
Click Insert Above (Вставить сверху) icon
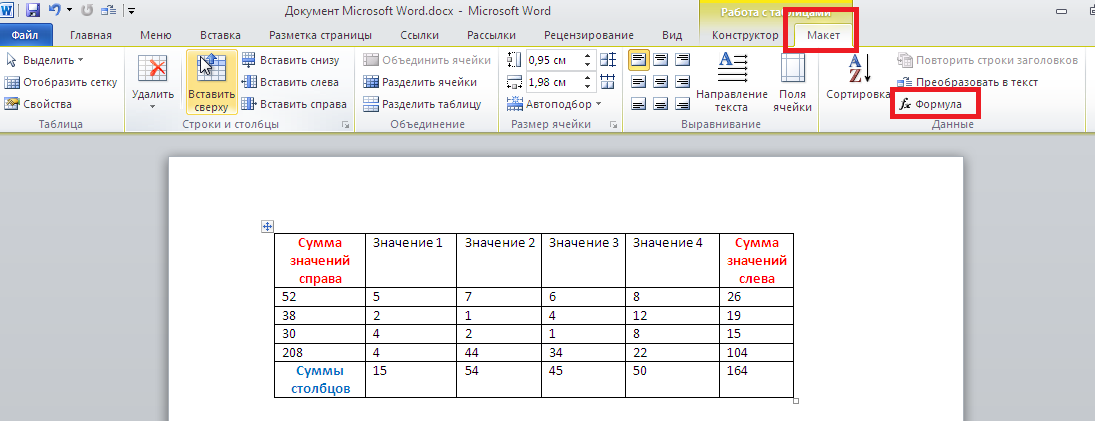[211, 80]
